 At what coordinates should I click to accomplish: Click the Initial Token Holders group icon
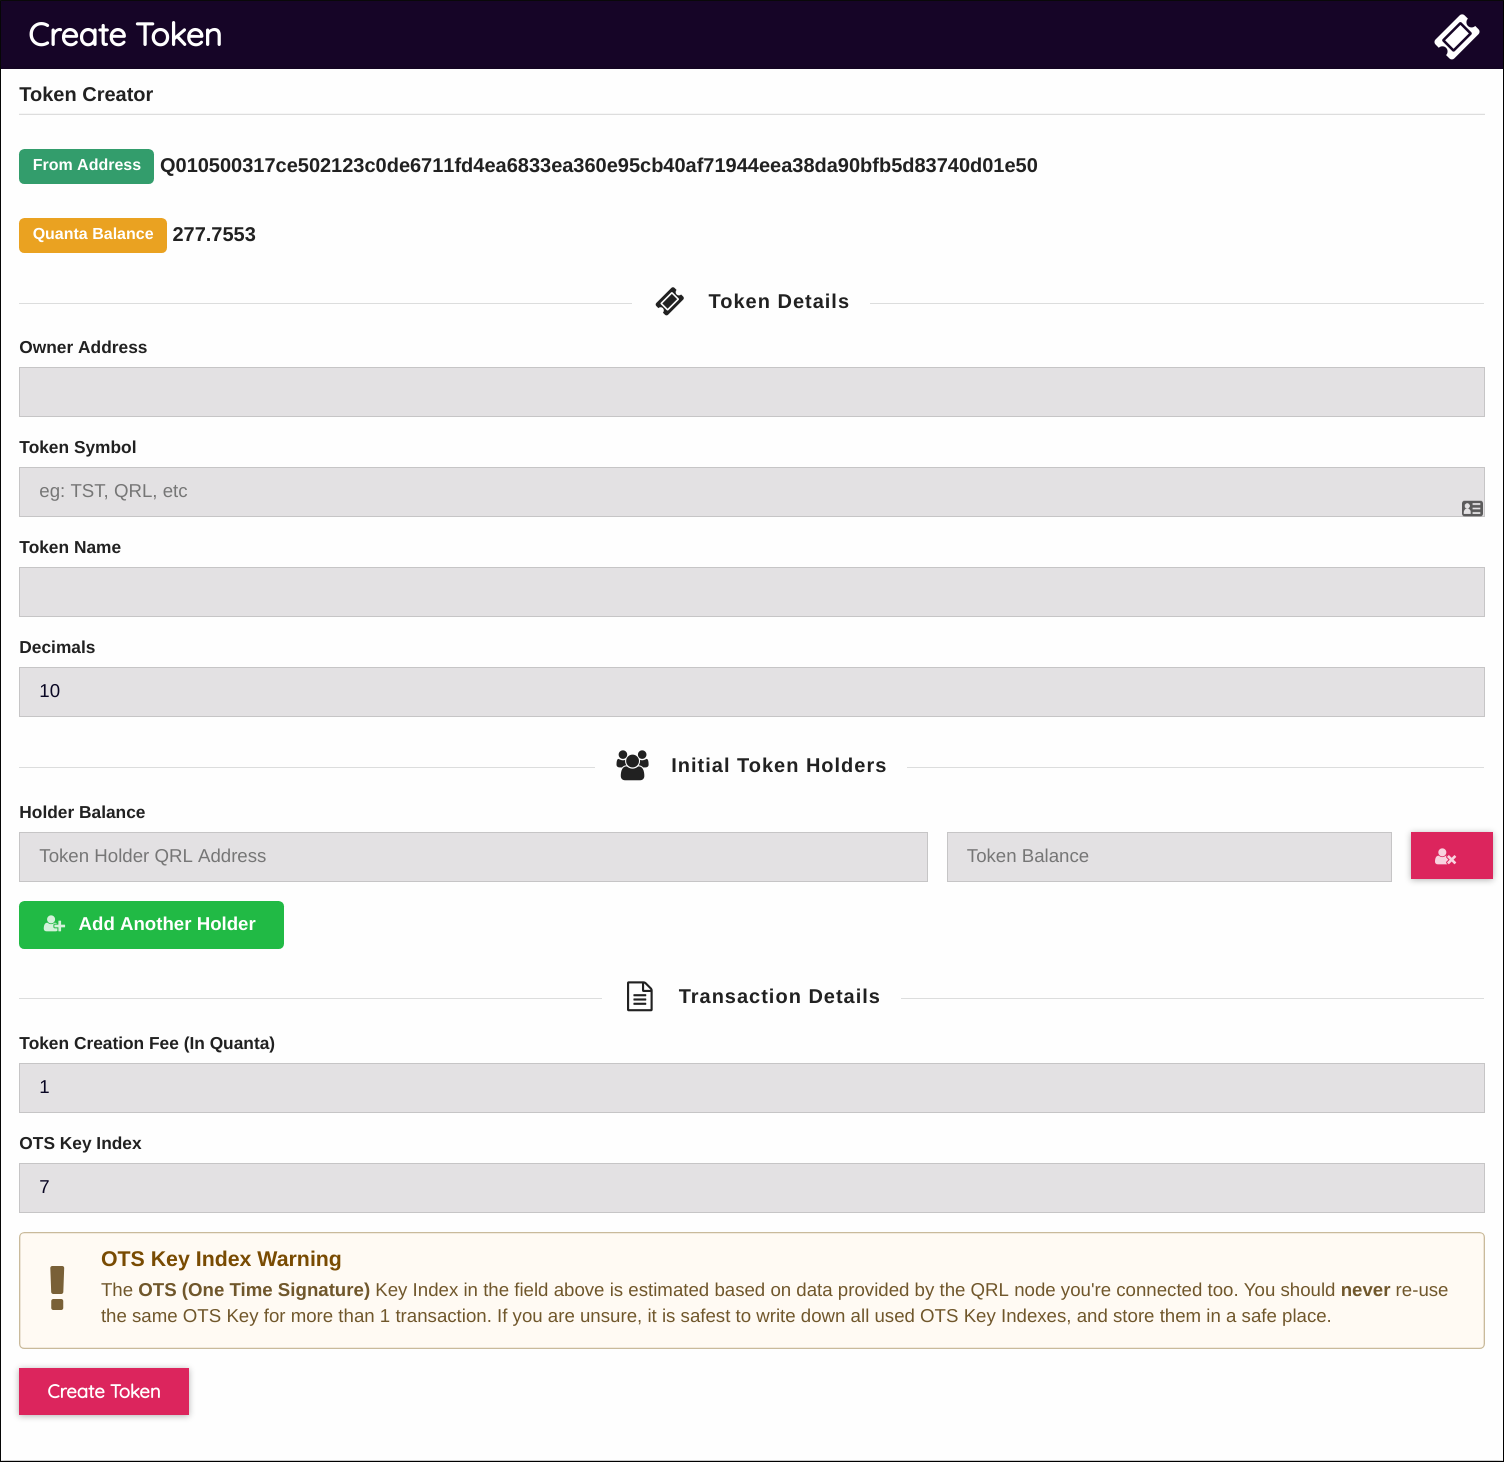pos(632,765)
